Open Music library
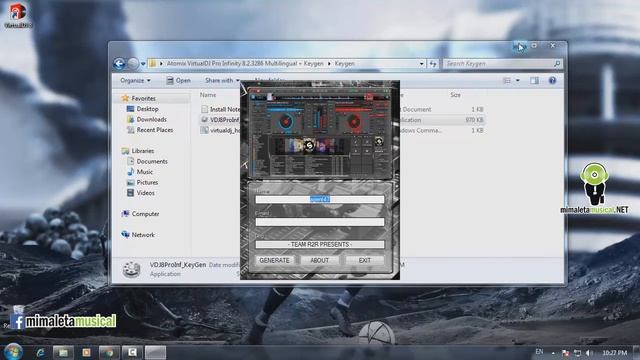Viewport: 640px width, 360px height. pos(144,172)
